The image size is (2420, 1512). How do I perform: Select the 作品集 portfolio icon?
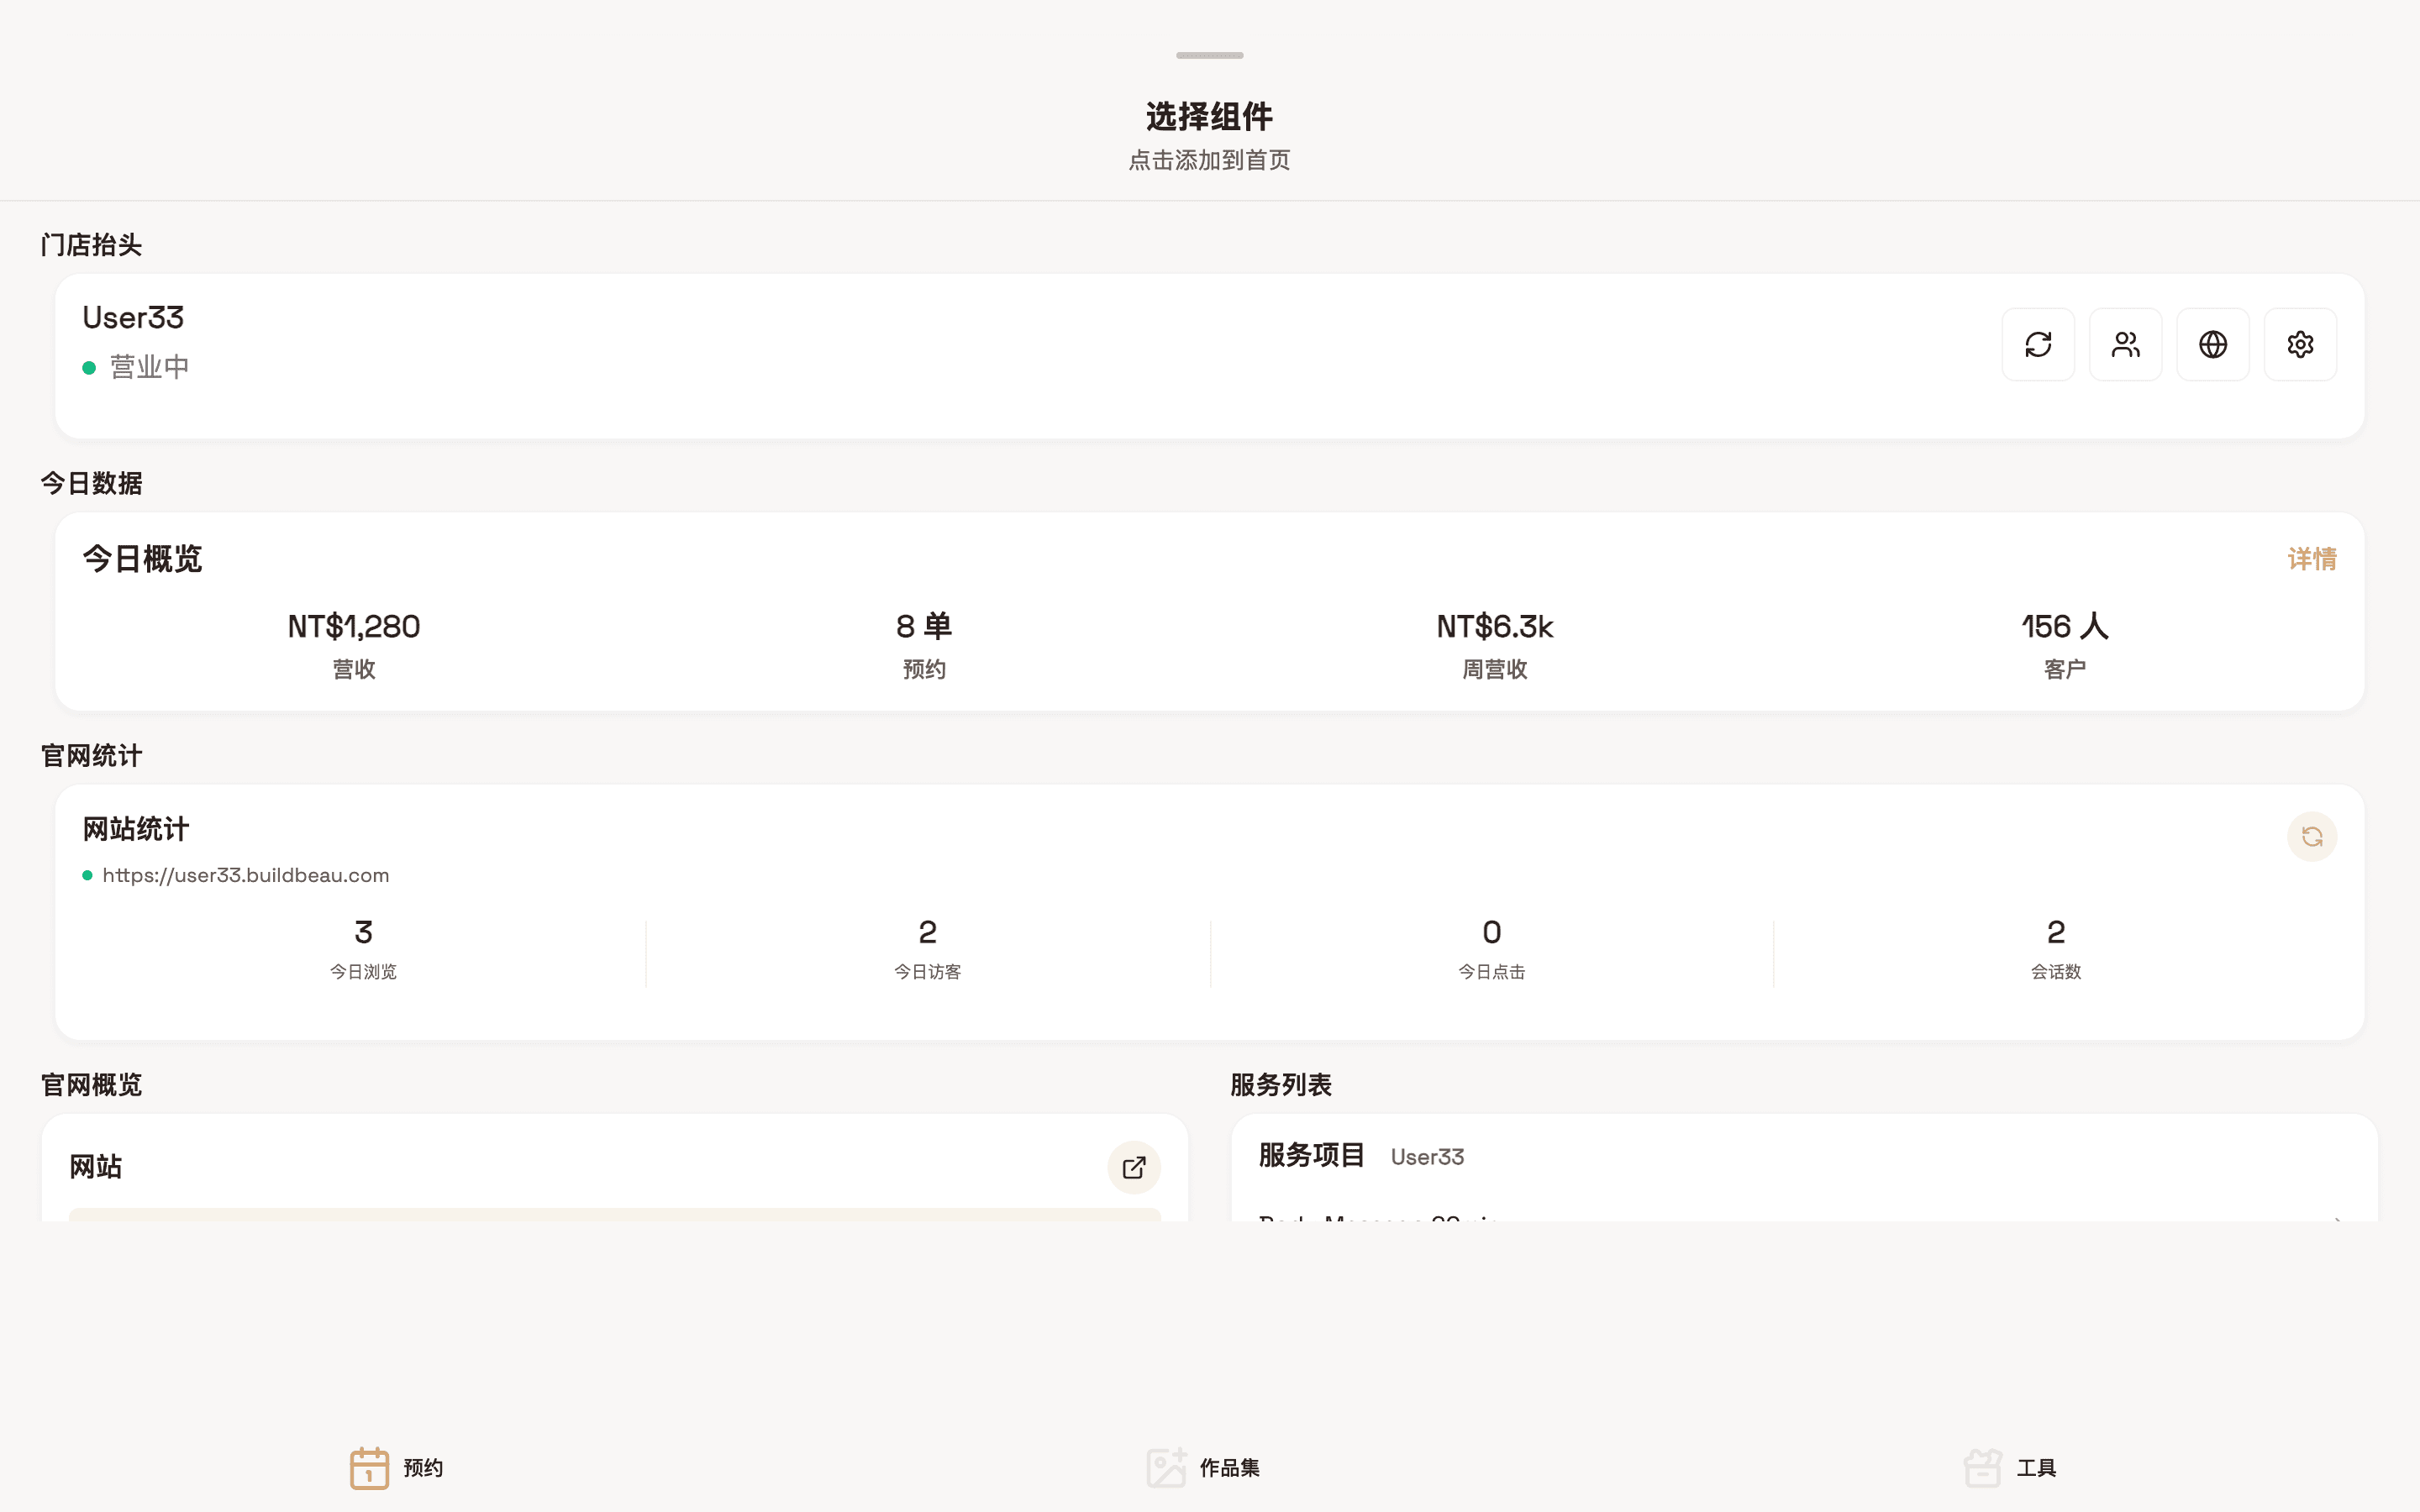1166,1467
